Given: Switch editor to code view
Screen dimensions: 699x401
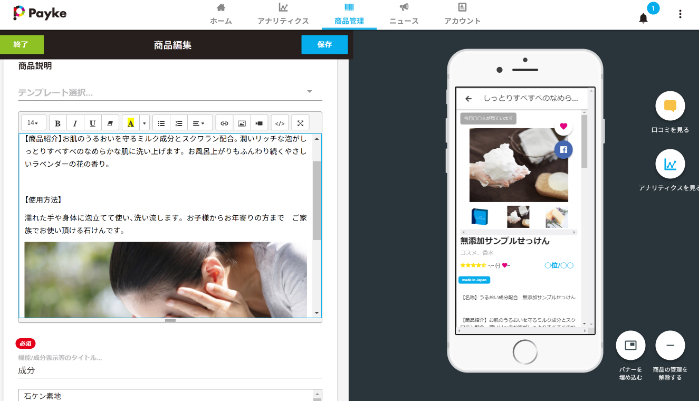Looking at the screenshot, I should tap(279, 123).
